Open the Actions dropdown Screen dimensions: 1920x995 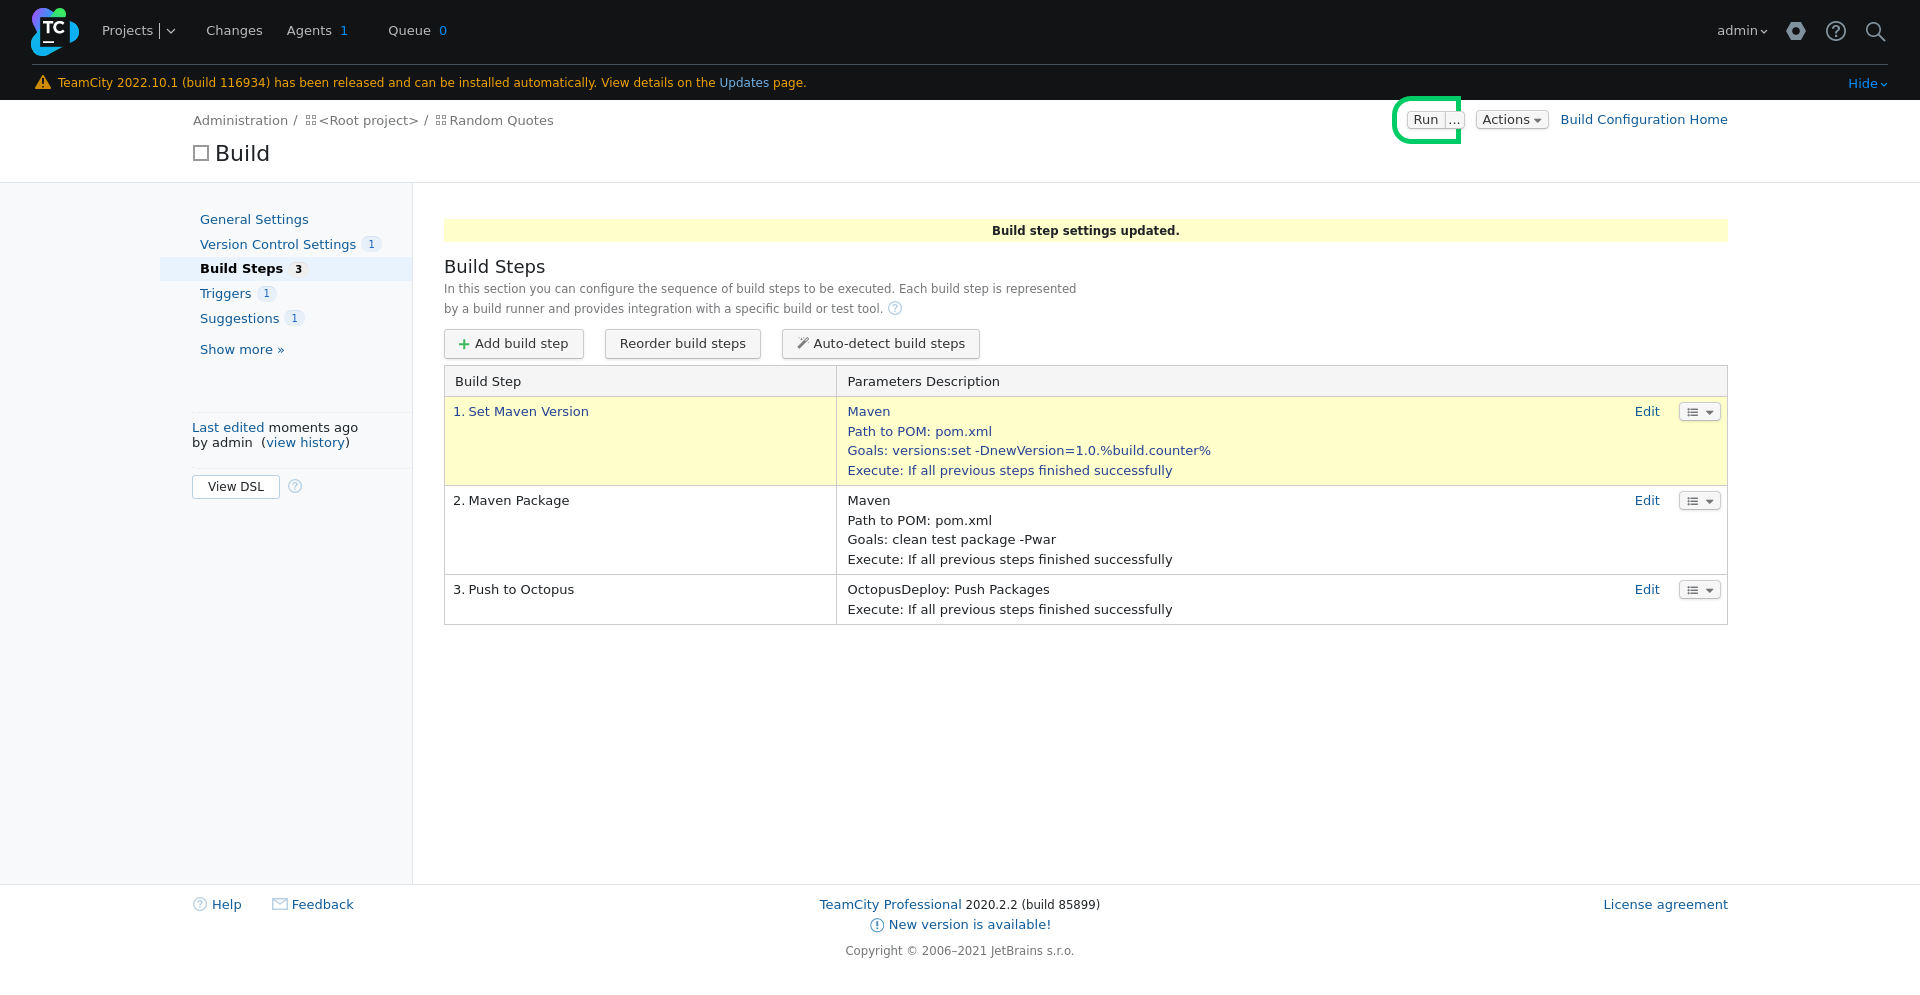1512,120
